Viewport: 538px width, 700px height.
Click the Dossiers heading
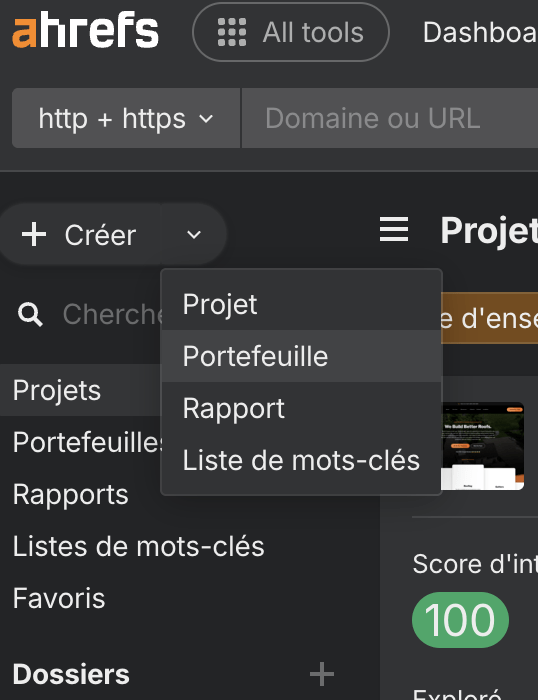click(71, 674)
